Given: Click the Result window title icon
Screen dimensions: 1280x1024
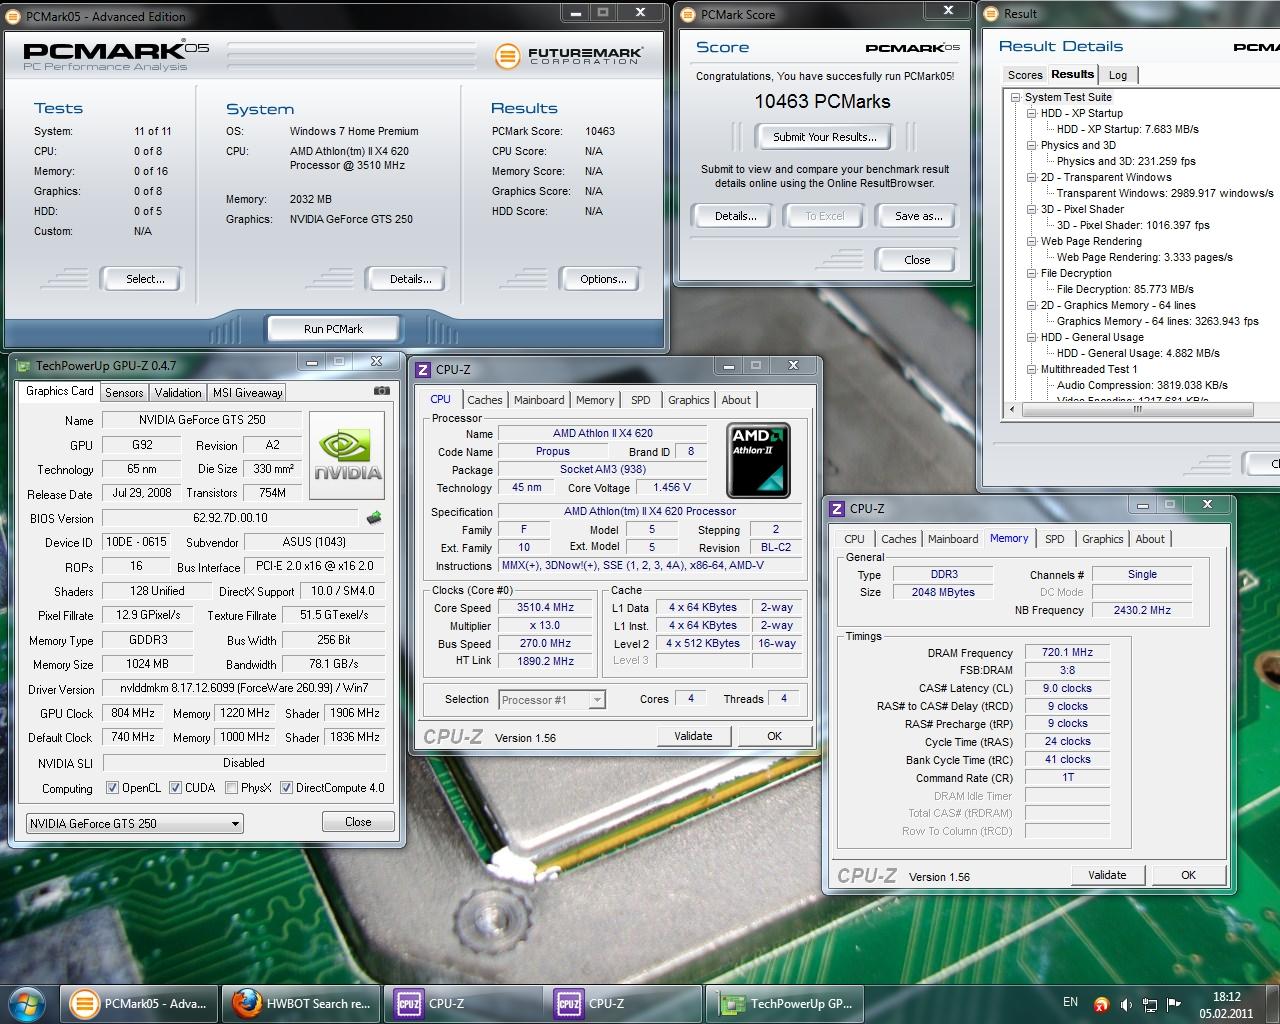Looking at the screenshot, I should click(992, 14).
